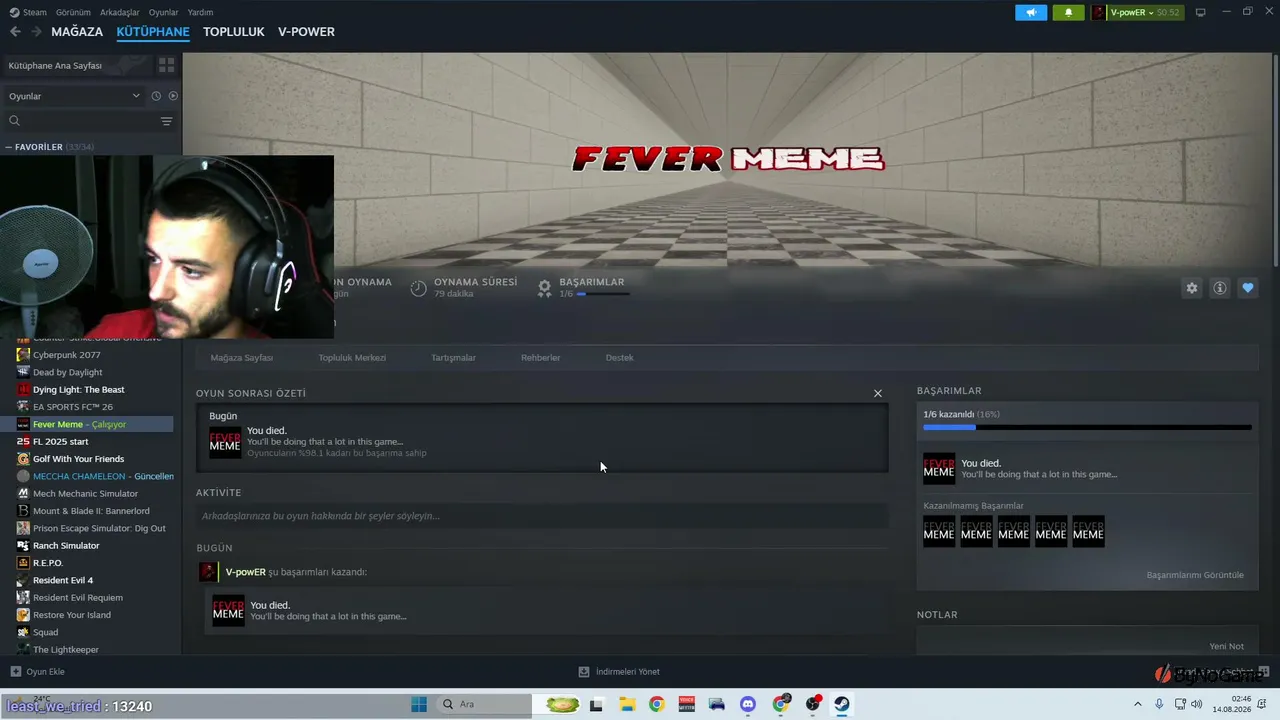The height and width of the screenshot is (720, 1280).
Task: Open Fever Meme game settings gear
Action: tap(1192, 288)
